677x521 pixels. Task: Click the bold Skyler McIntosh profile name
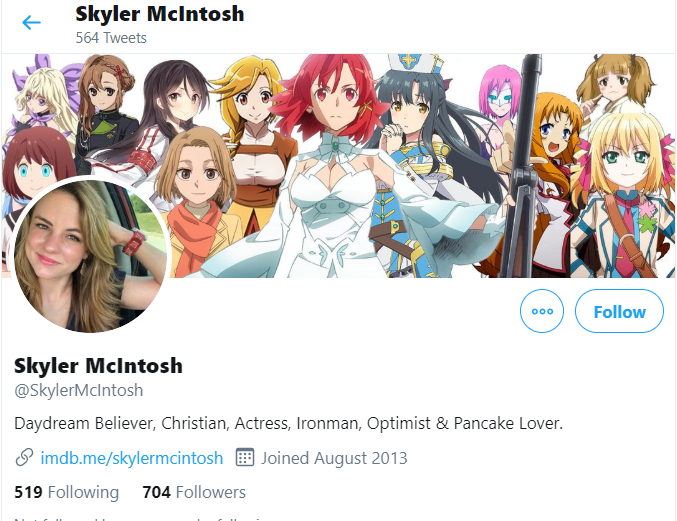point(98,366)
